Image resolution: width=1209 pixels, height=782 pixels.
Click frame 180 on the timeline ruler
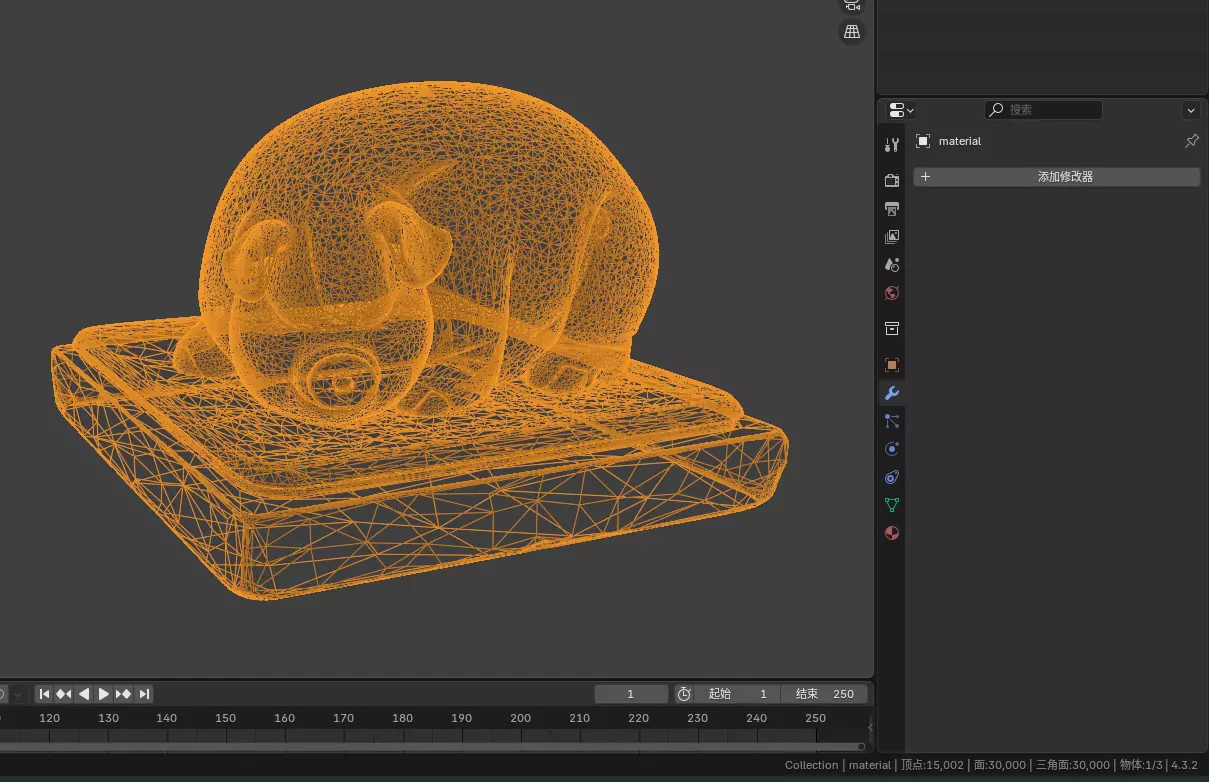pos(402,718)
